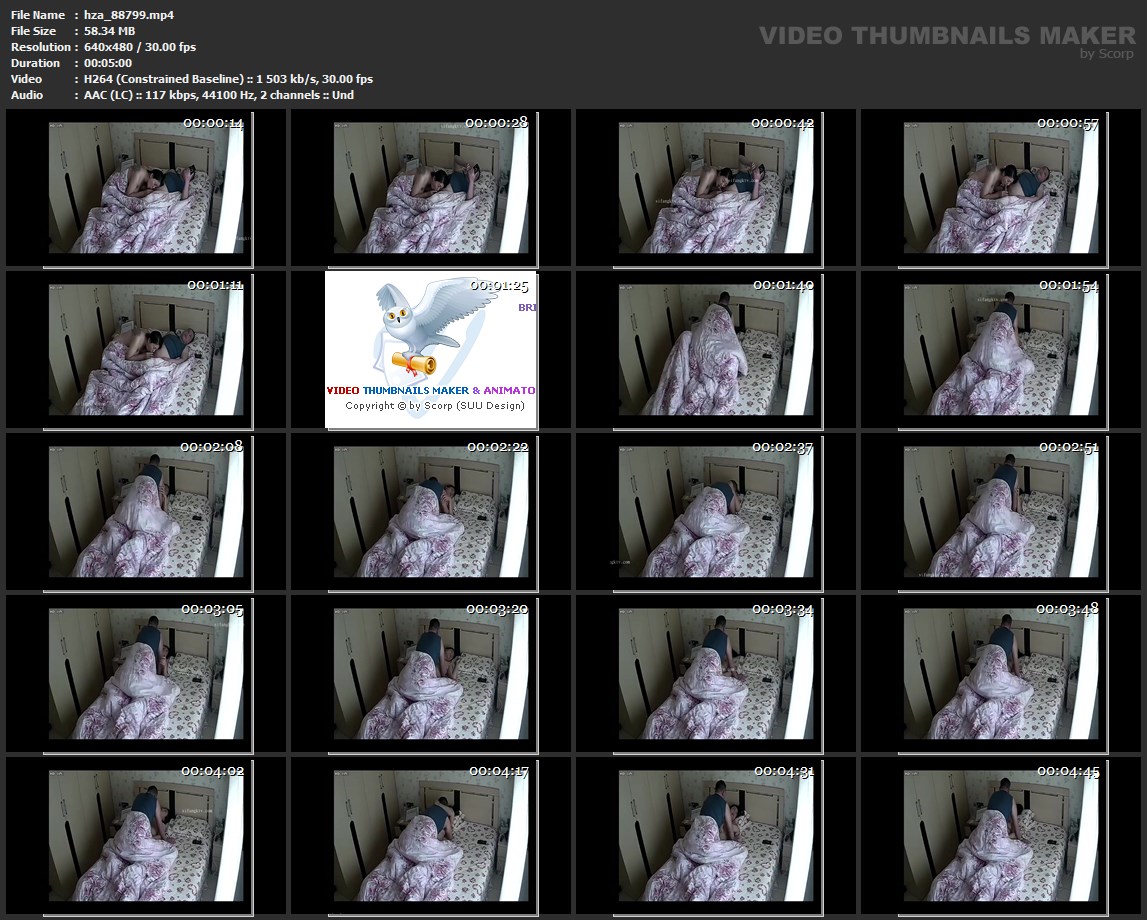
Task: Select the owl logo frame at 00:01:25
Action: coord(431,350)
